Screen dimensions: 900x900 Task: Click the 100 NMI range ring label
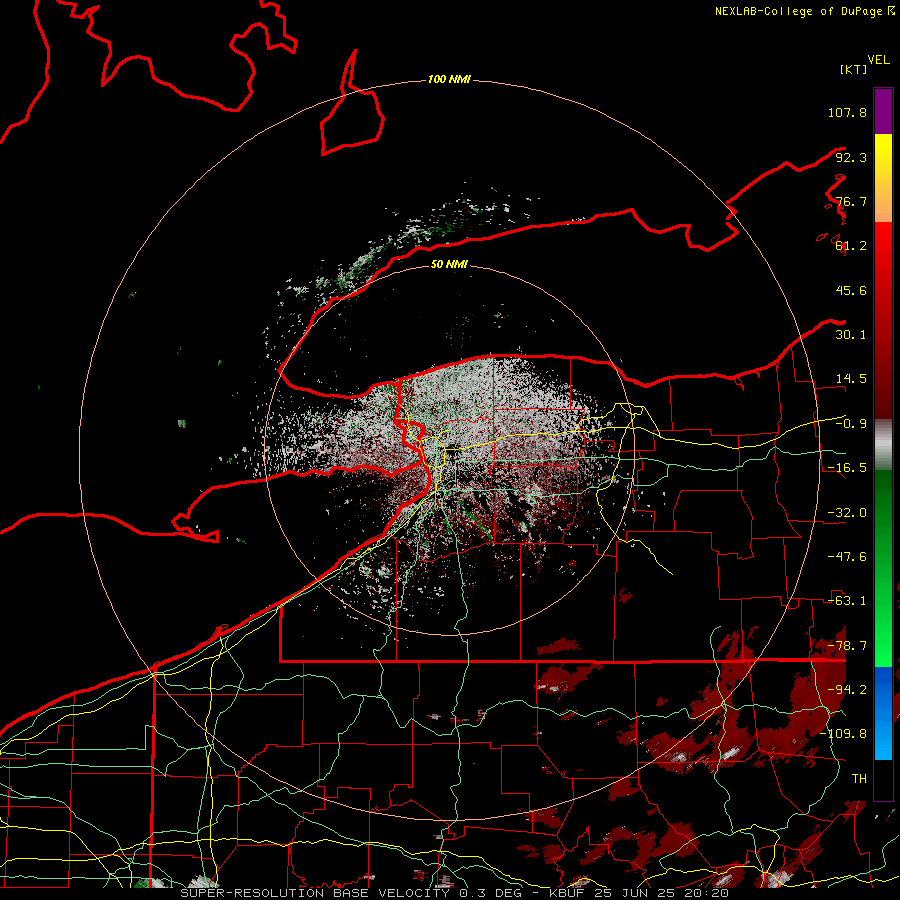[449, 79]
